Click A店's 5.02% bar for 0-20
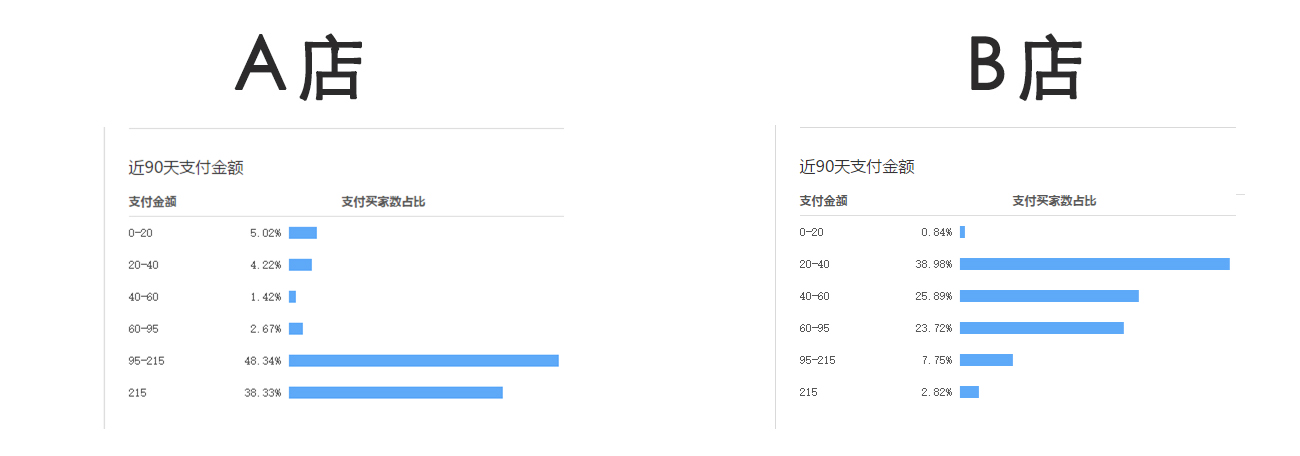1300x456 pixels. (x=303, y=233)
